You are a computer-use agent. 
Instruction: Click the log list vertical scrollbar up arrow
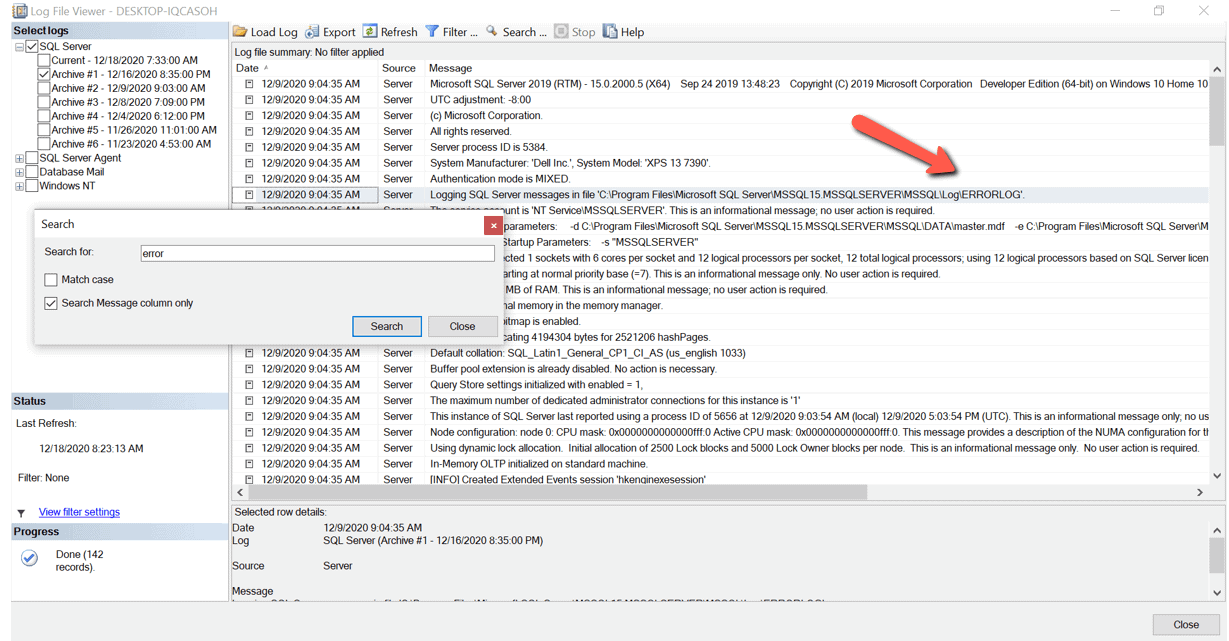pos(1217,70)
